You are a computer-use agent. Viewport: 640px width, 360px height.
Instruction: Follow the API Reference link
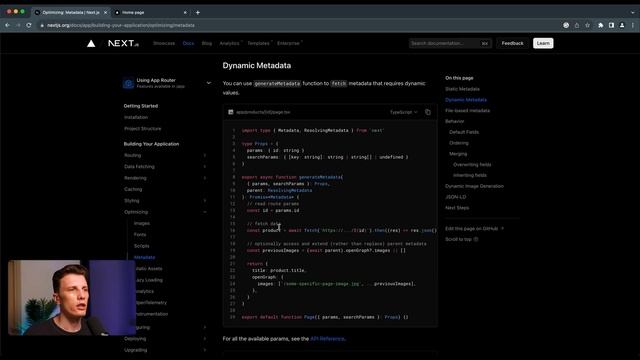[327, 339]
